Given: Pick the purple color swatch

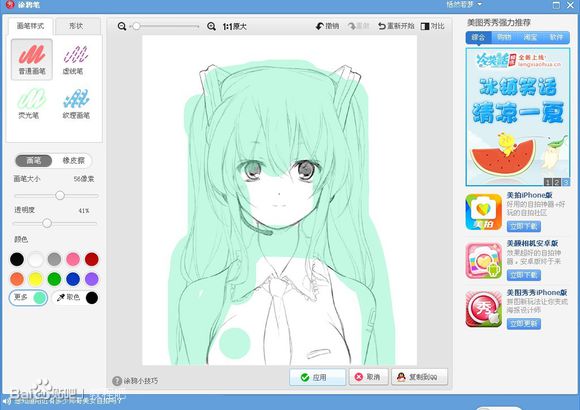Looking at the screenshot, I should point(92,279).
